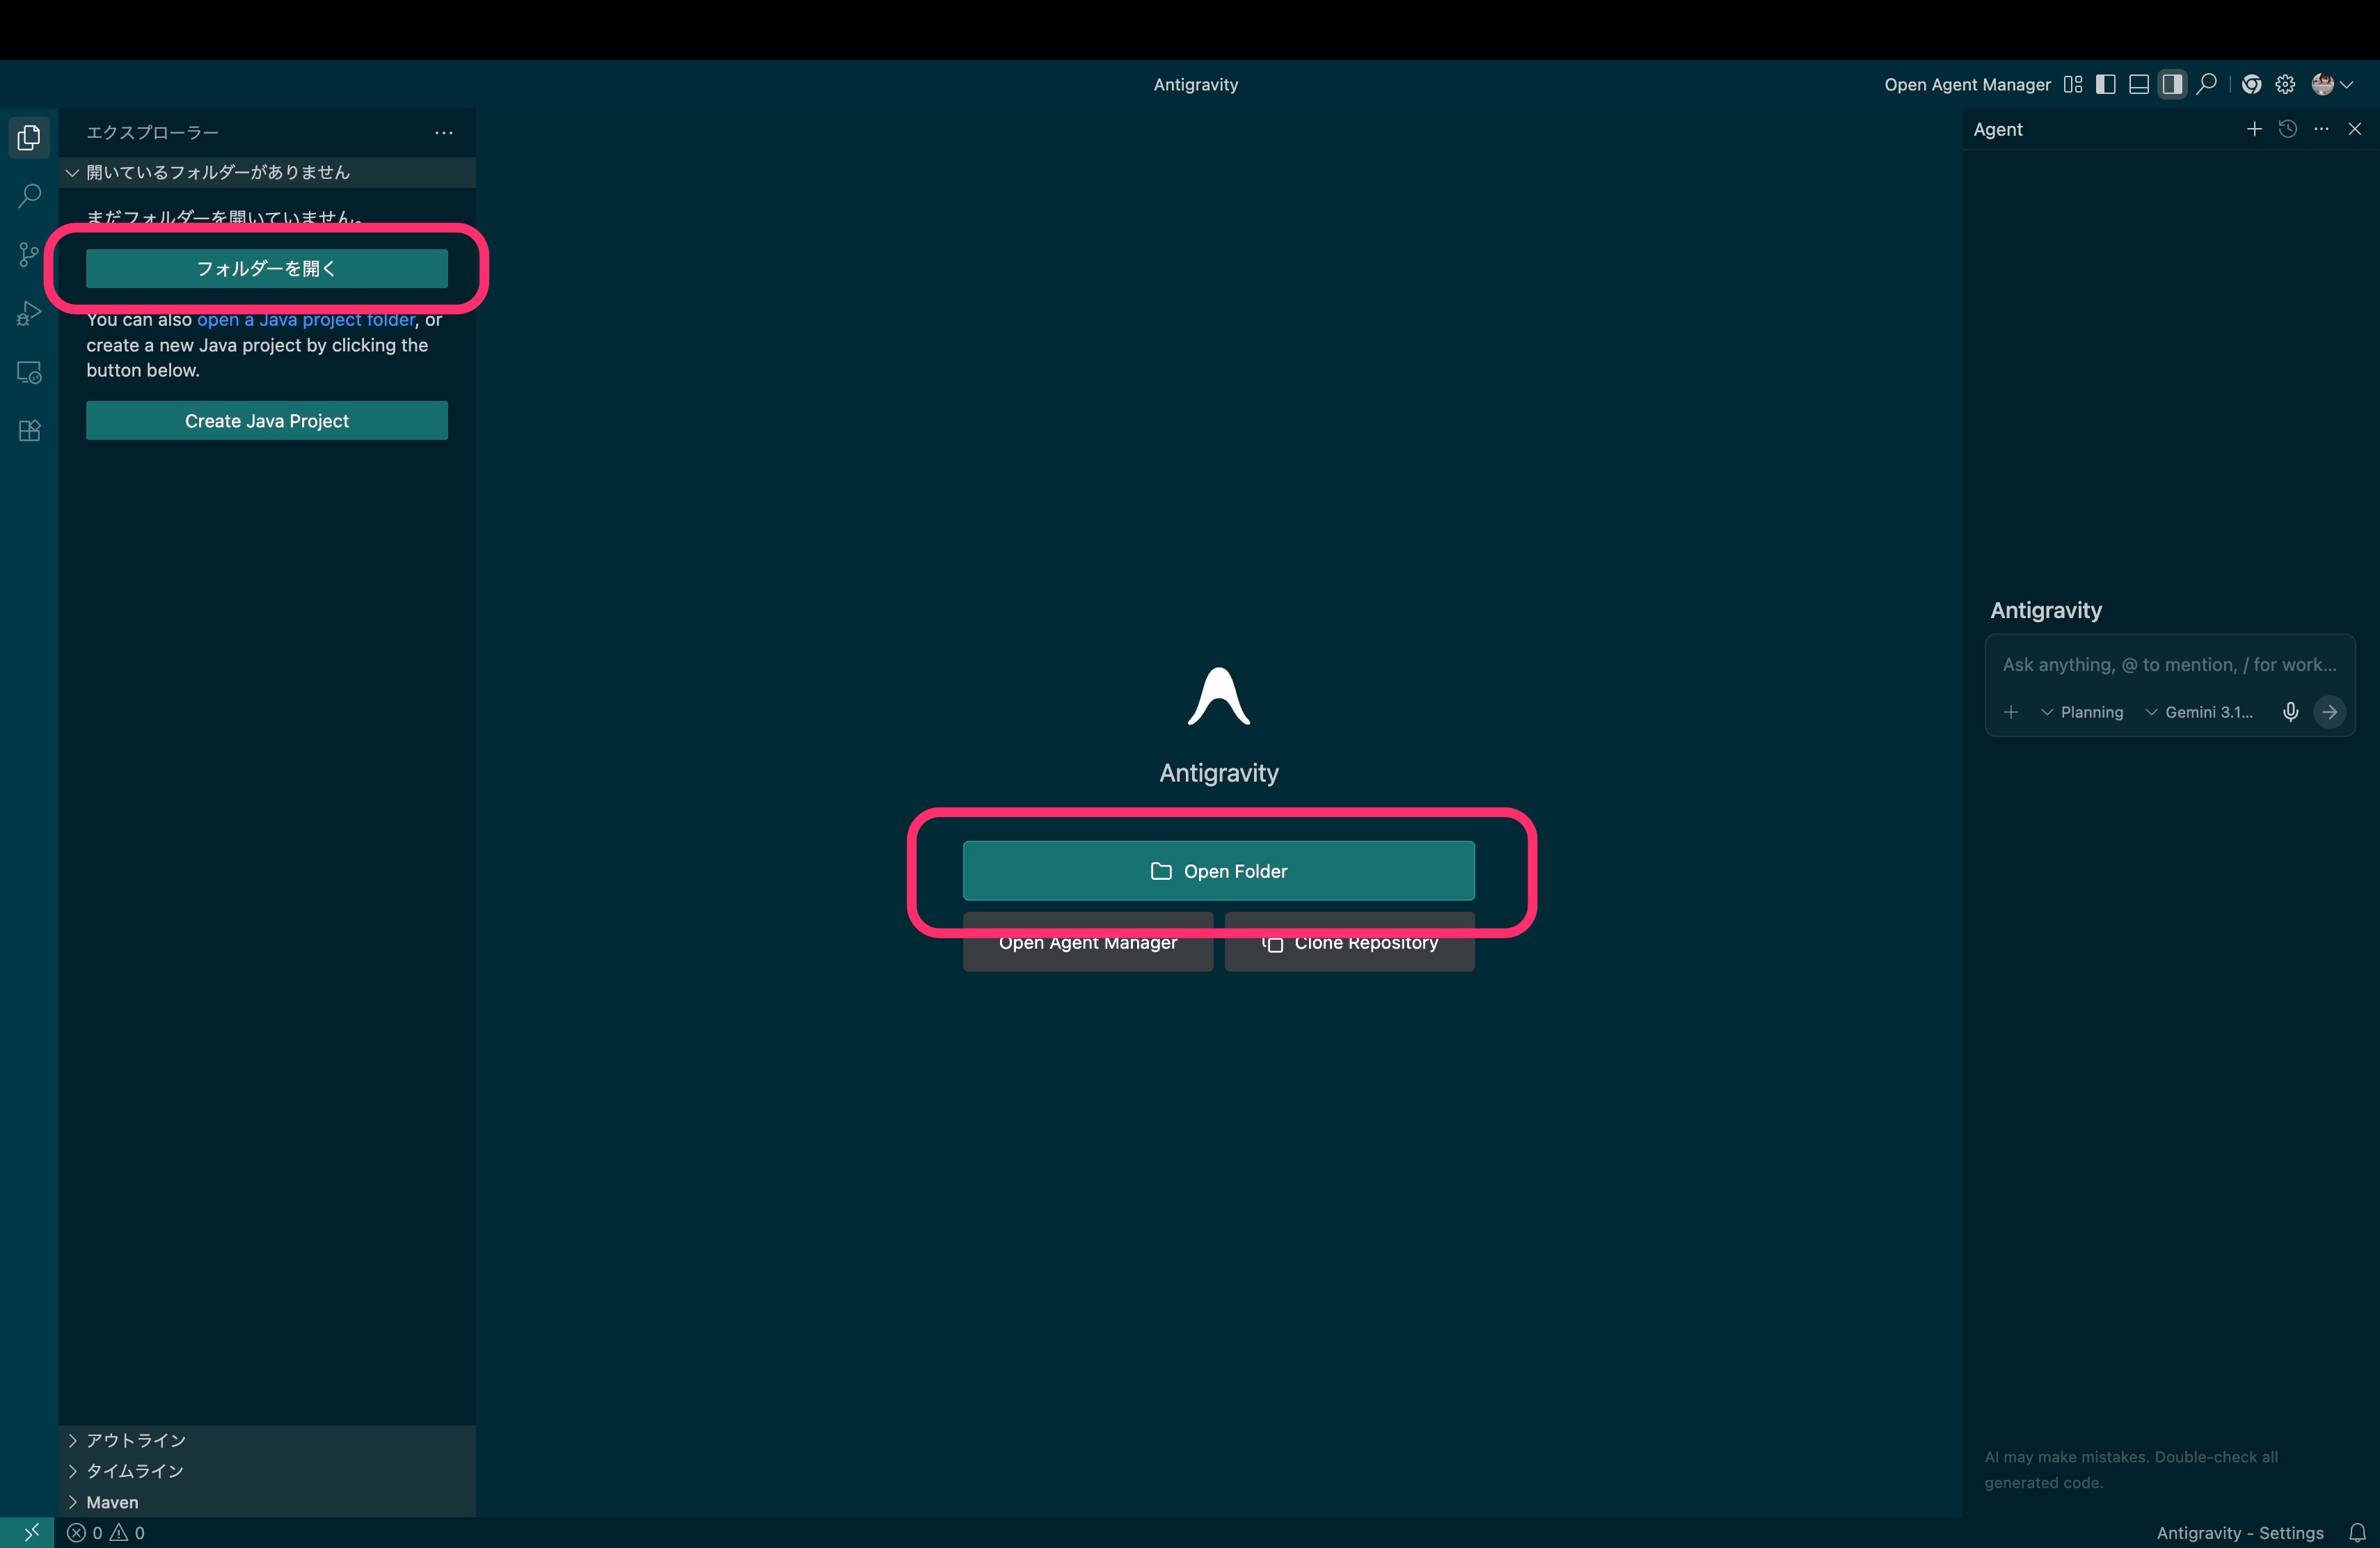
Task: Open the Planning mode dropdown
Action: coord(2082,712)
